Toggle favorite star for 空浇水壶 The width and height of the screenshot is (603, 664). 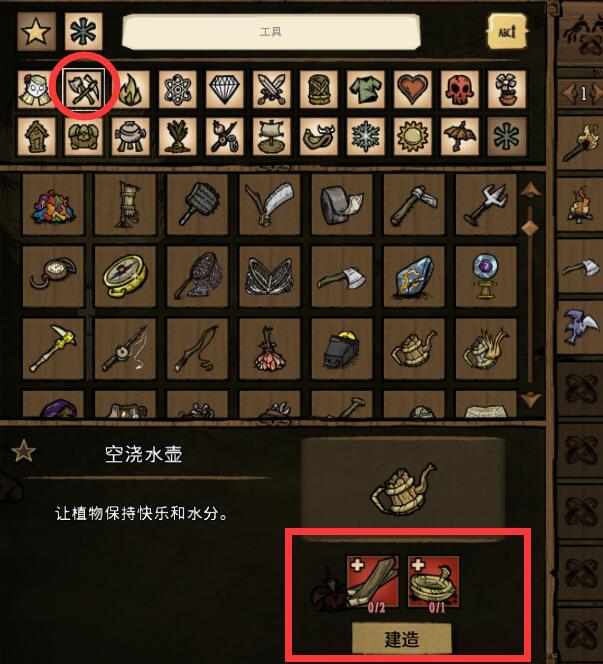[x=23, y=451]
